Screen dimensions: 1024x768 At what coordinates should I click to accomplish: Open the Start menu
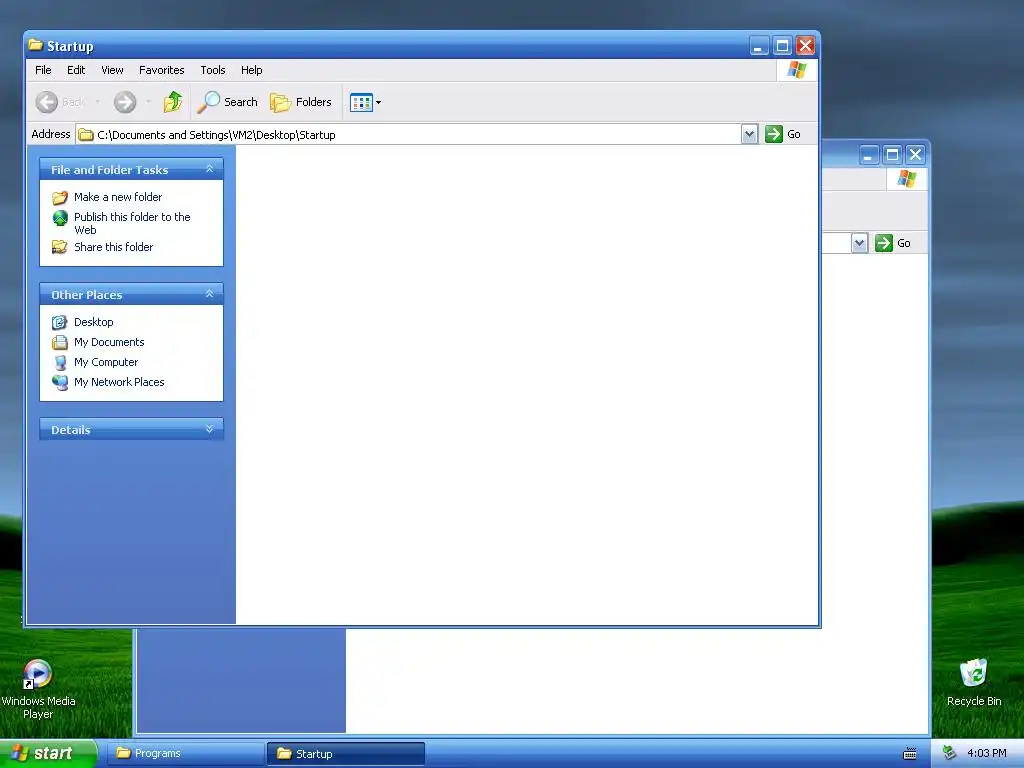click(x=48, y=754)
